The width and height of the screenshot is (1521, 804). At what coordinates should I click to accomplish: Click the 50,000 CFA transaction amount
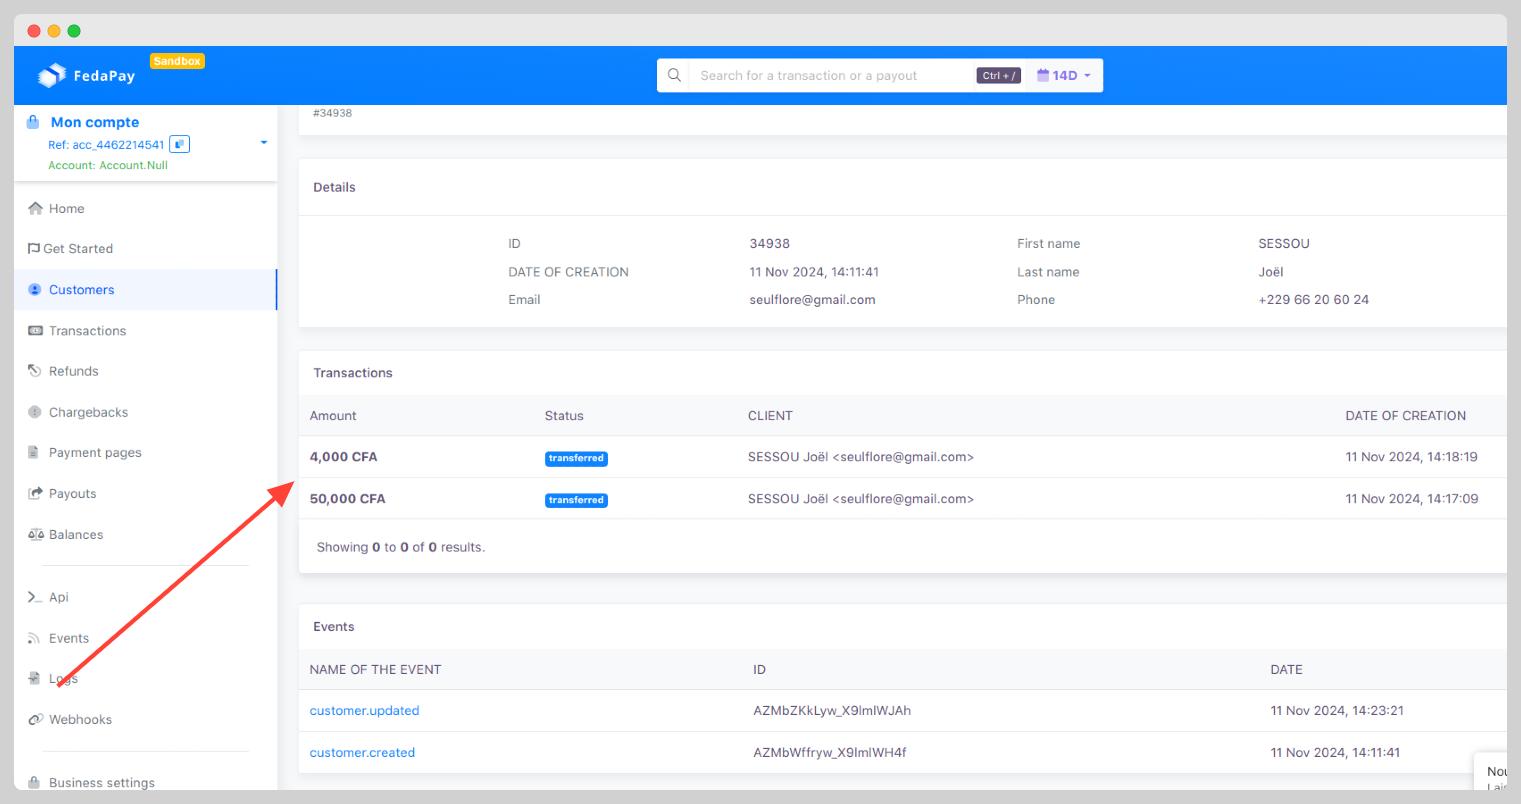347,499
